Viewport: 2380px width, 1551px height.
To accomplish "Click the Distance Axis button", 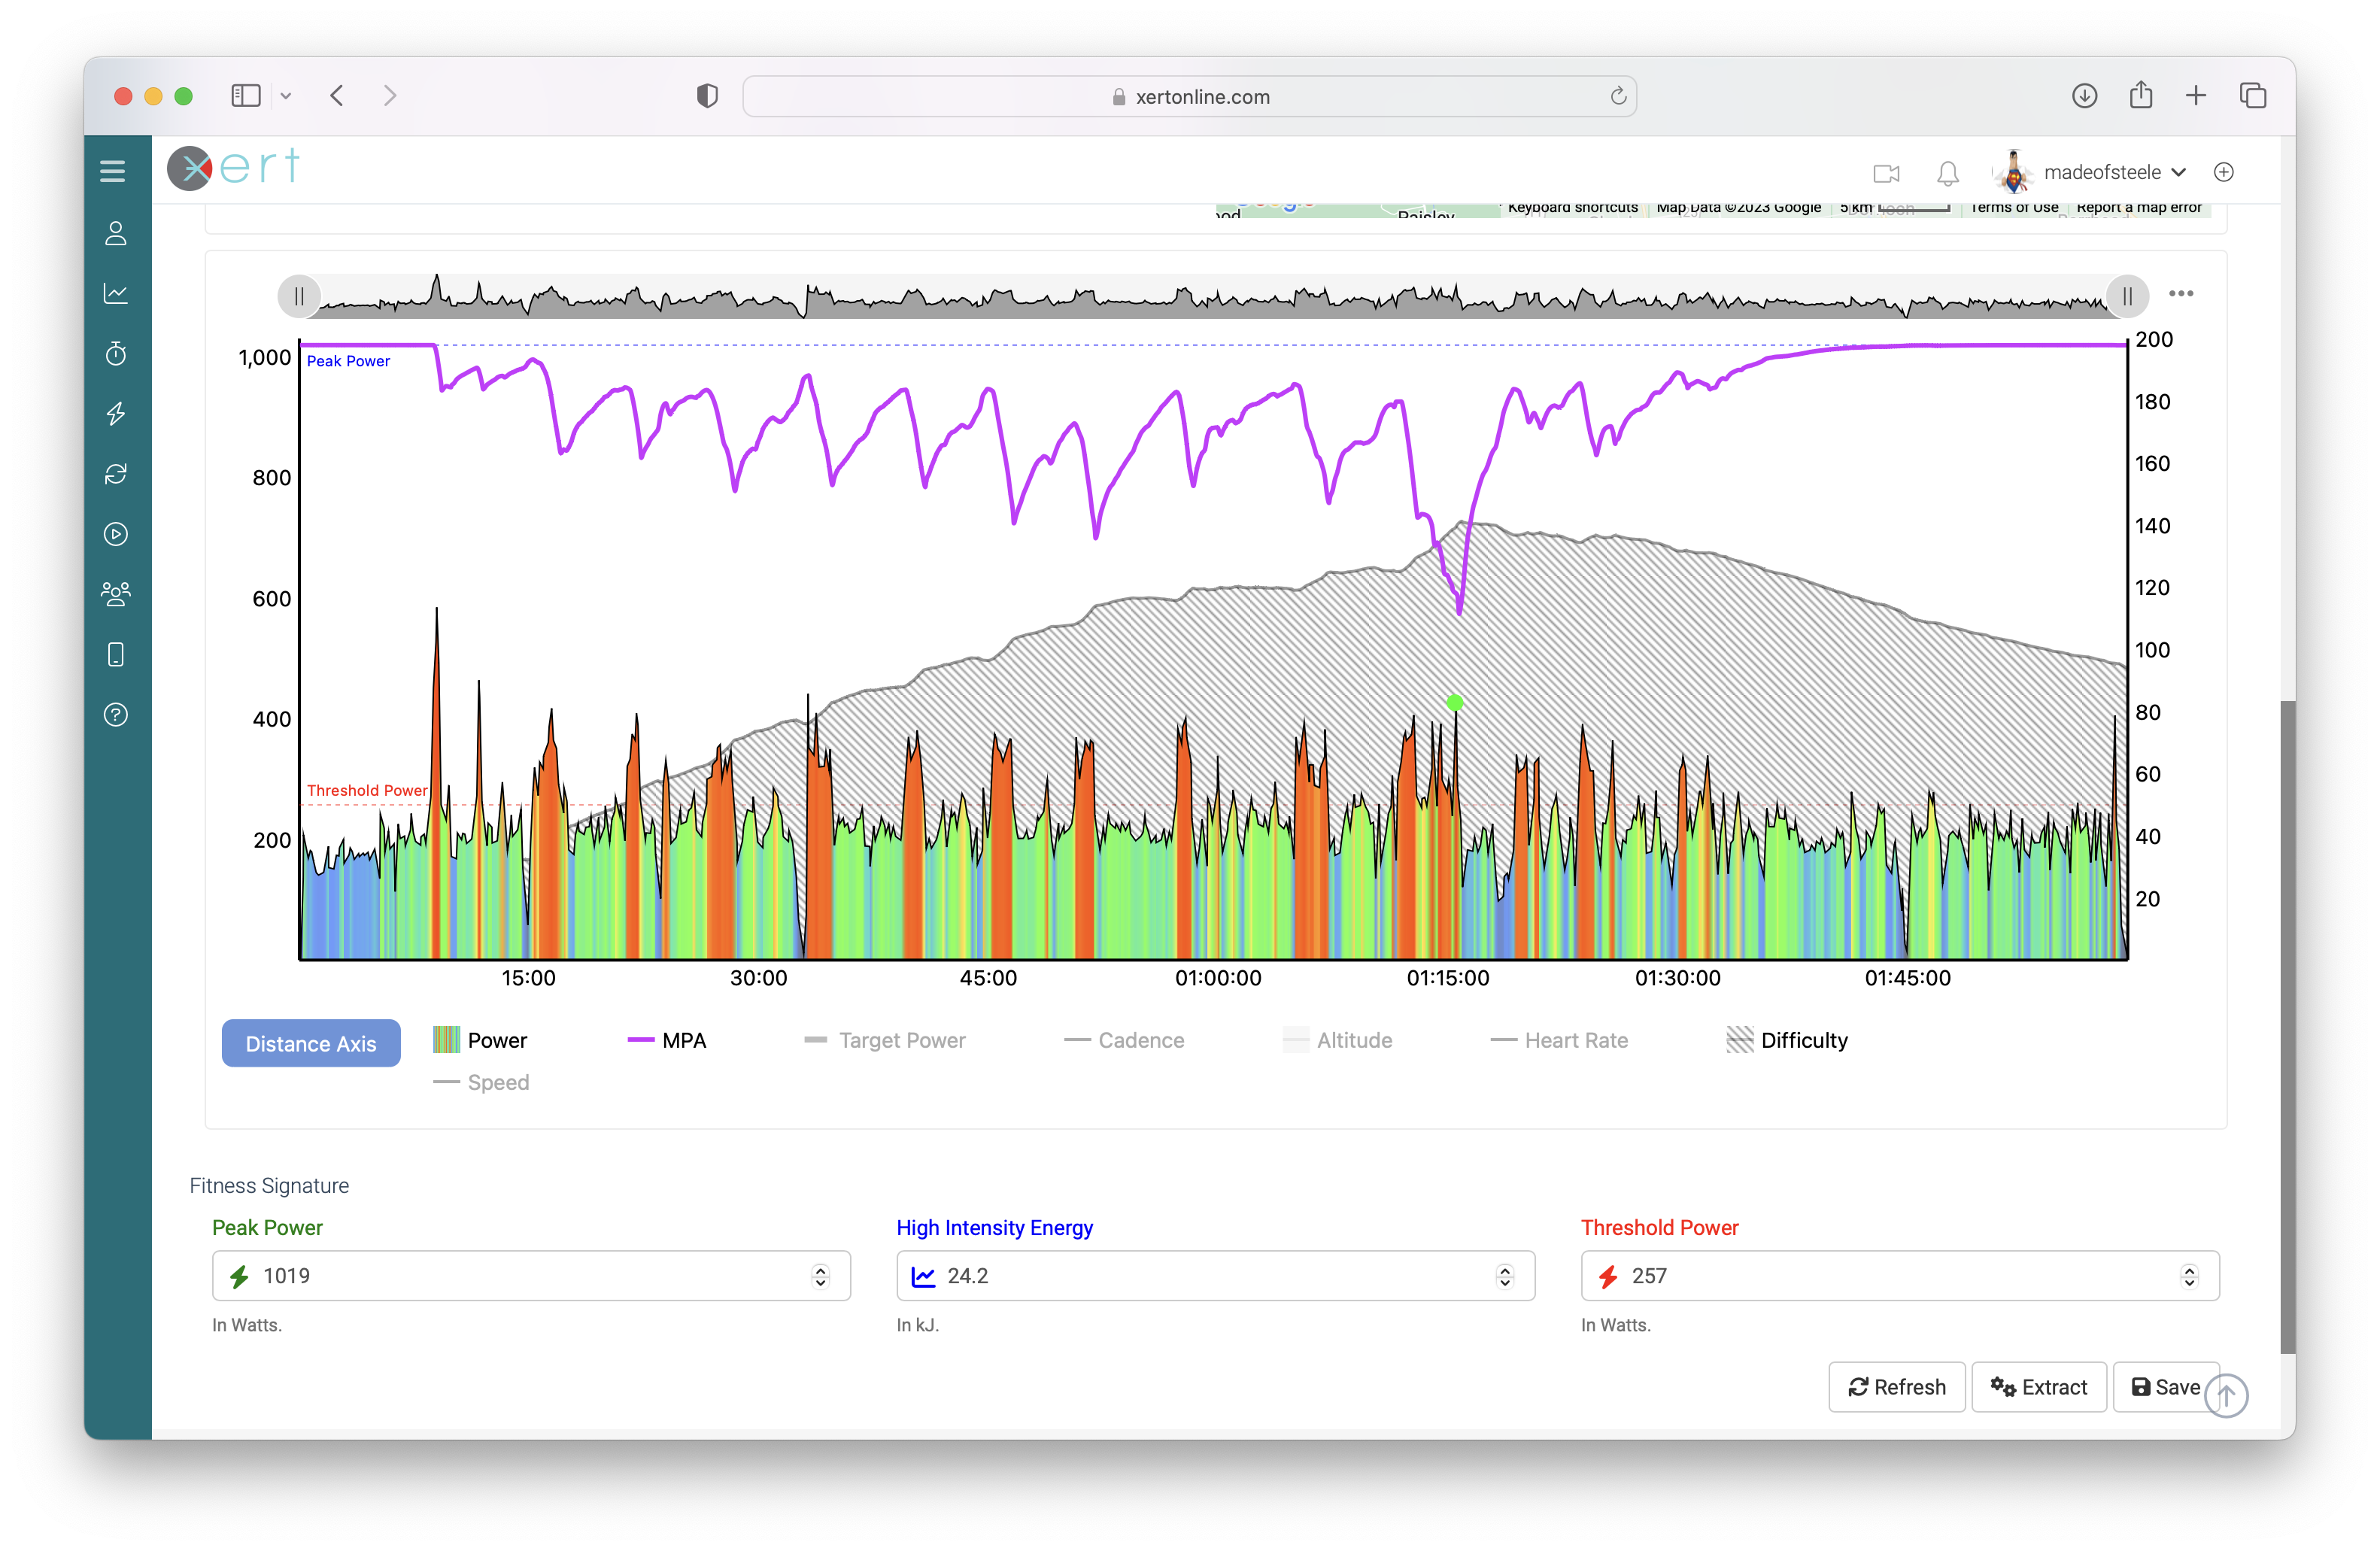I will tap(311, 1043).
